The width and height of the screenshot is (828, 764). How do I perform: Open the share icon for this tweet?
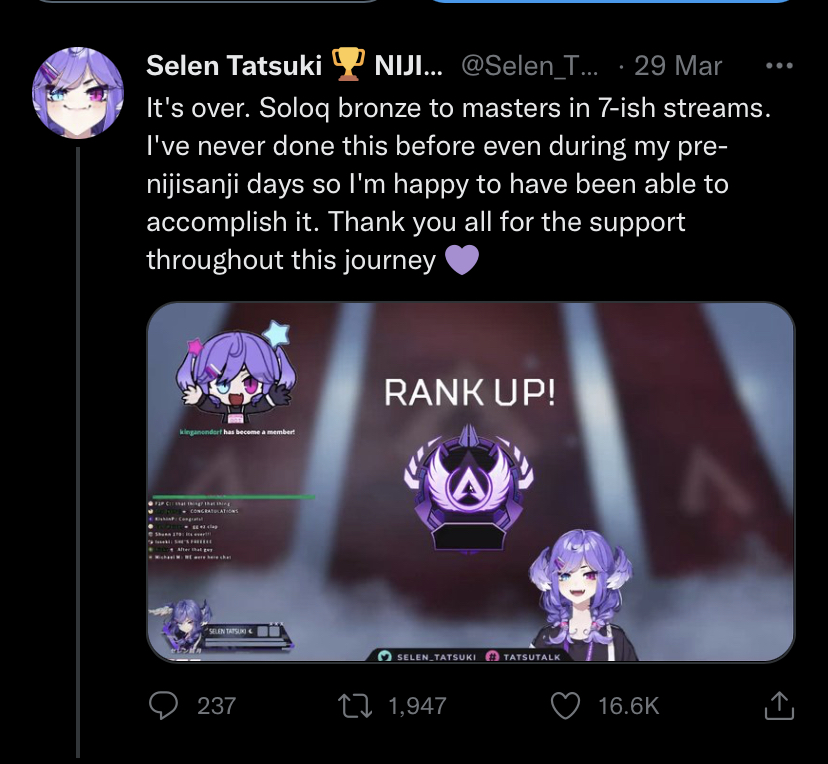(x=779, y=706)
